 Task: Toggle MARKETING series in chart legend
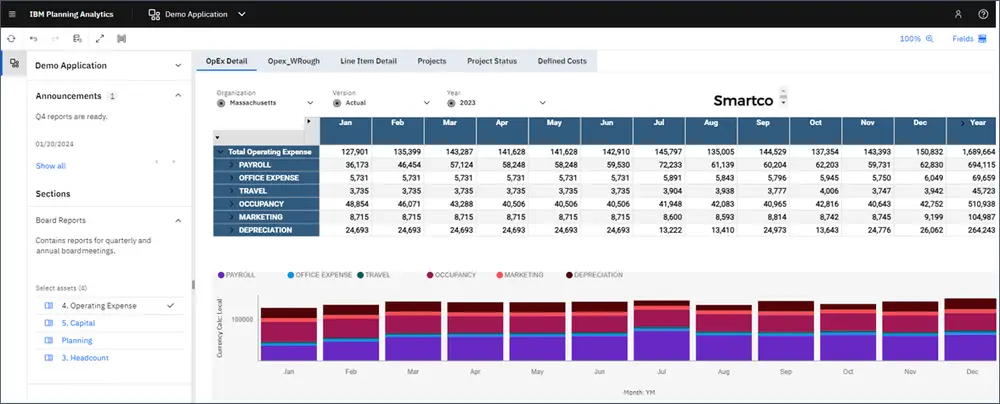[x=520, y=275]
